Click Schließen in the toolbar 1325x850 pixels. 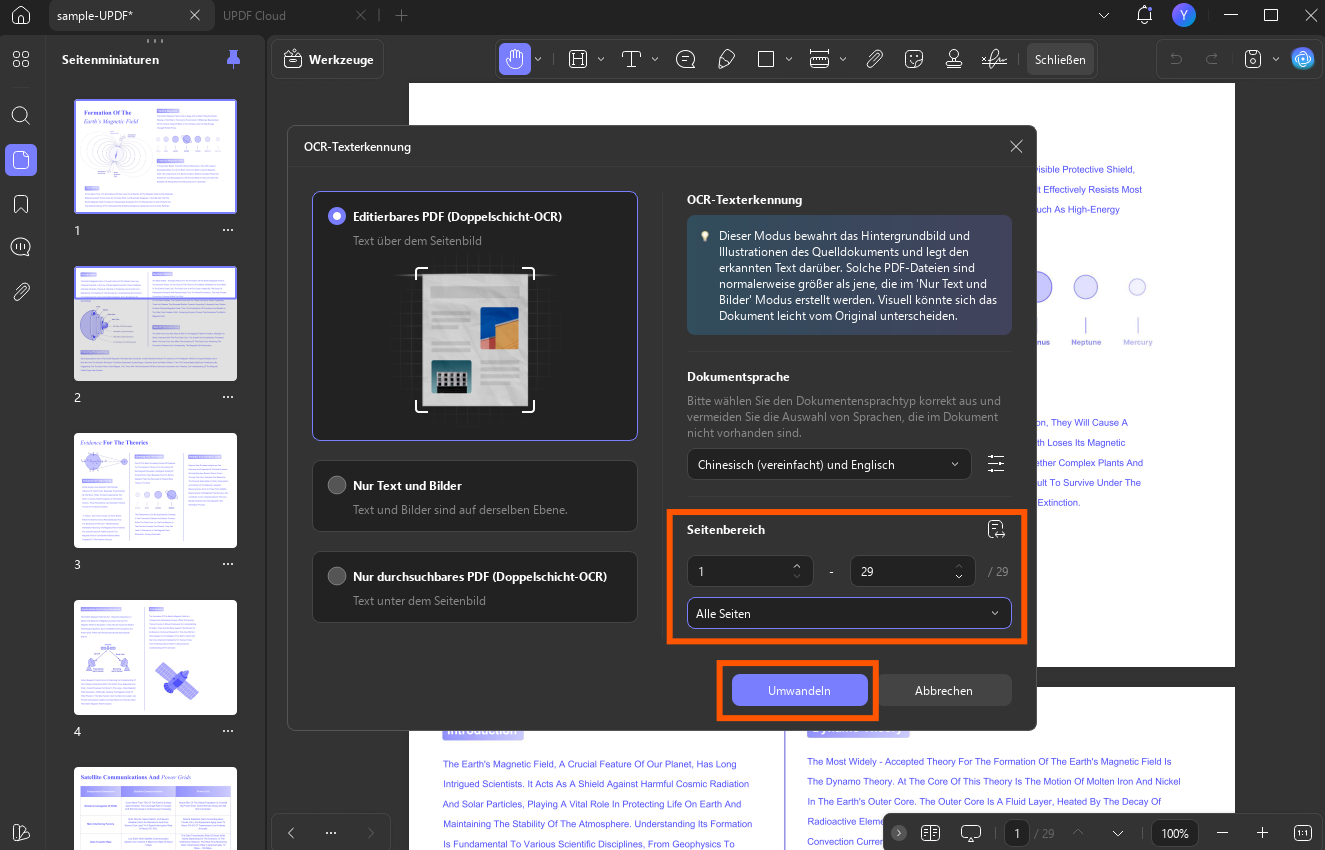1060,59
